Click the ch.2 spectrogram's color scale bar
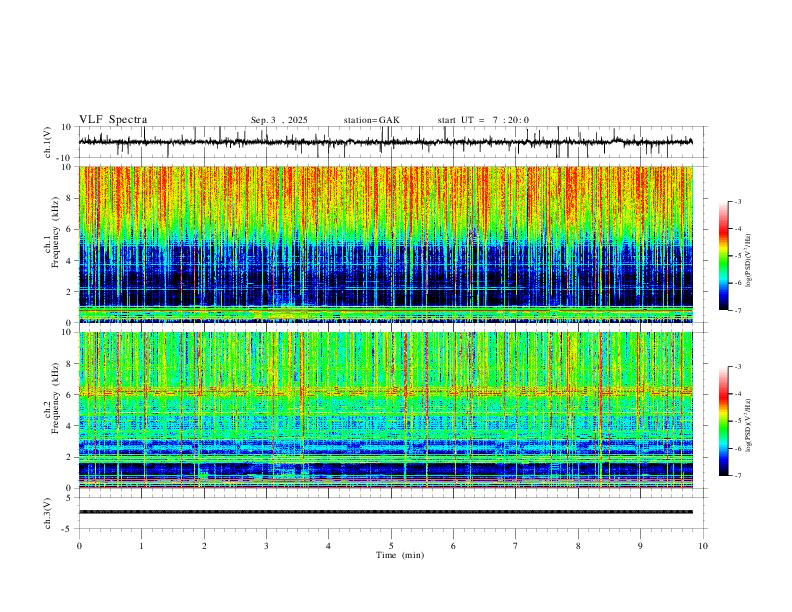The height and width of the screenshot is (612, 792). tap(723, 421)
